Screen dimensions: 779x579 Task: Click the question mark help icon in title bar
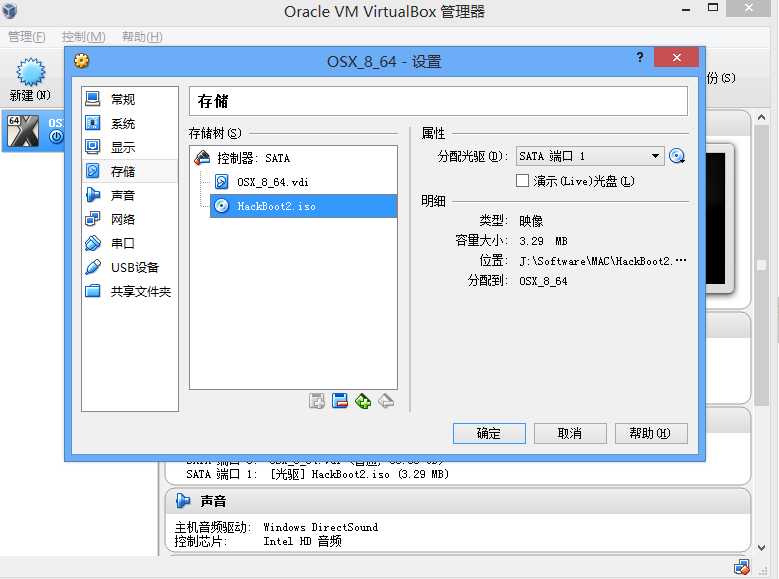point(640,57)
